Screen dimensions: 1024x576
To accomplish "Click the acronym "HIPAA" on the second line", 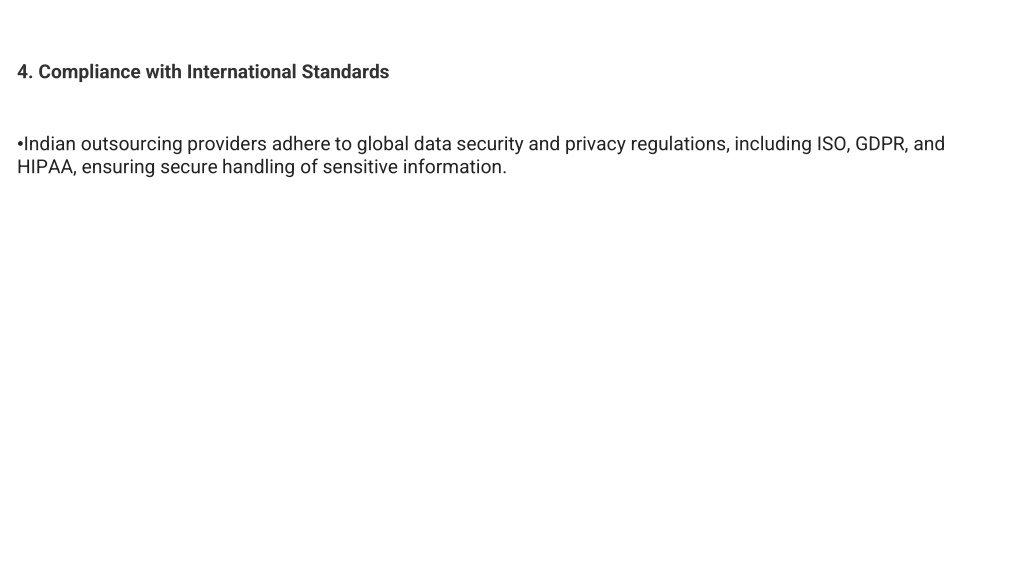I will 46,167.
